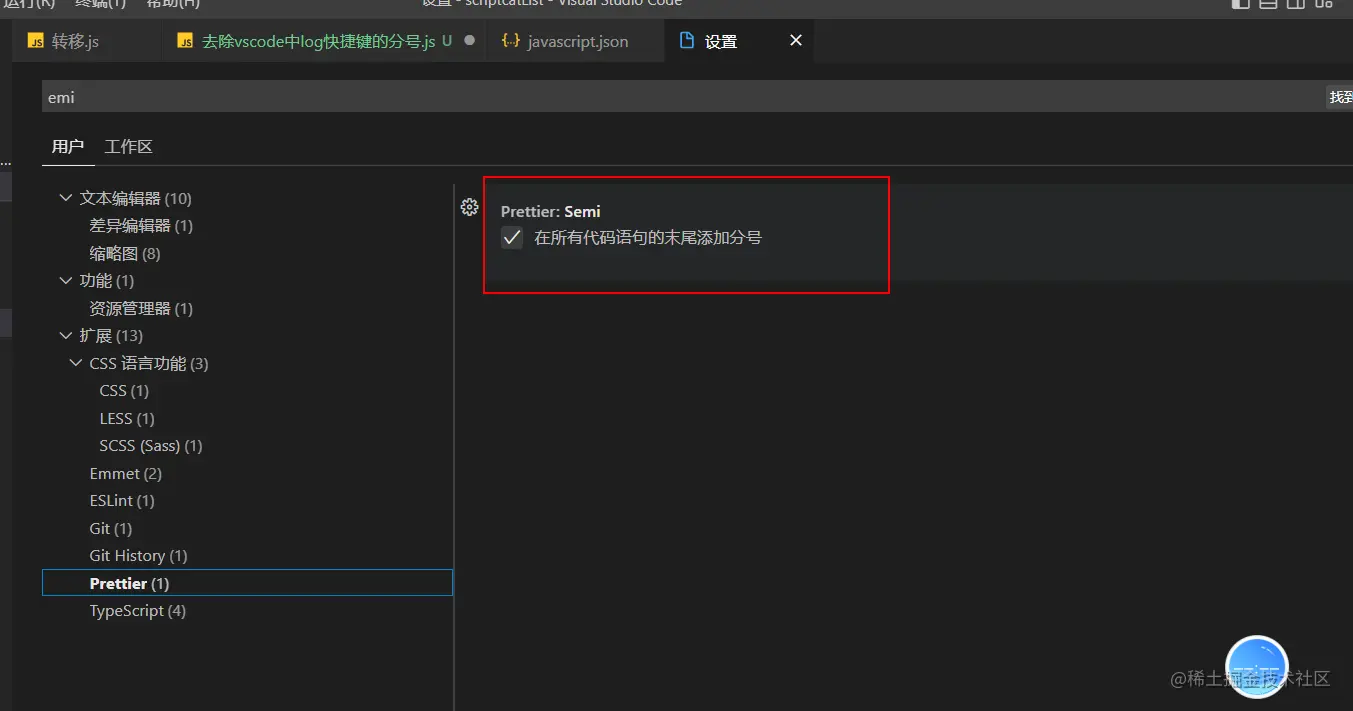This screenshot has height=711, width=1353.
Task: Open the gear icon beside Prettier: Semi setting
Action: tap(470, 207)
